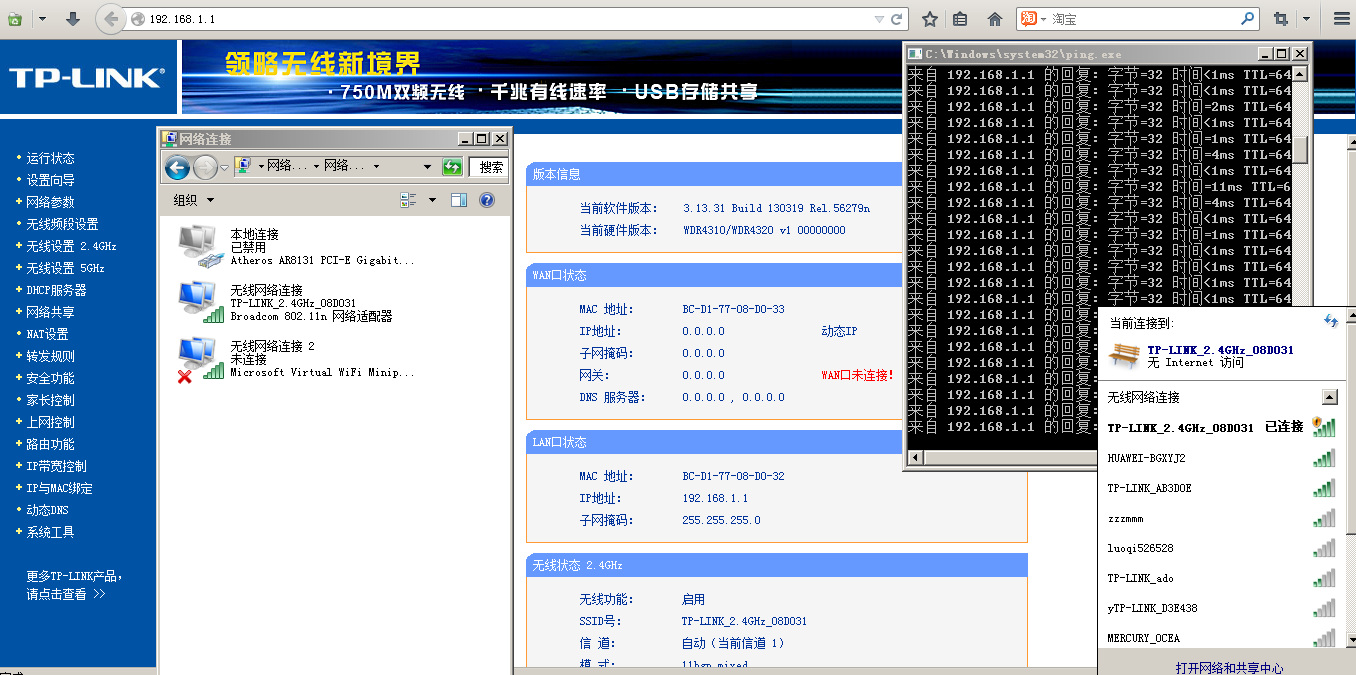
Task: Expand 无线设置 2.4GHz in sidebar
Action: 71,246
